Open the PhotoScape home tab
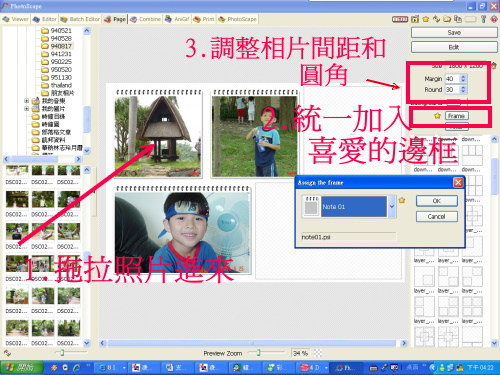The height and width of the screenshot is (375, 500). coord(237,19)
